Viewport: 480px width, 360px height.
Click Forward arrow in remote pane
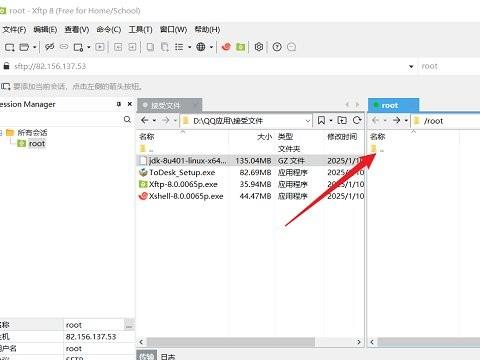click(396, 120)
